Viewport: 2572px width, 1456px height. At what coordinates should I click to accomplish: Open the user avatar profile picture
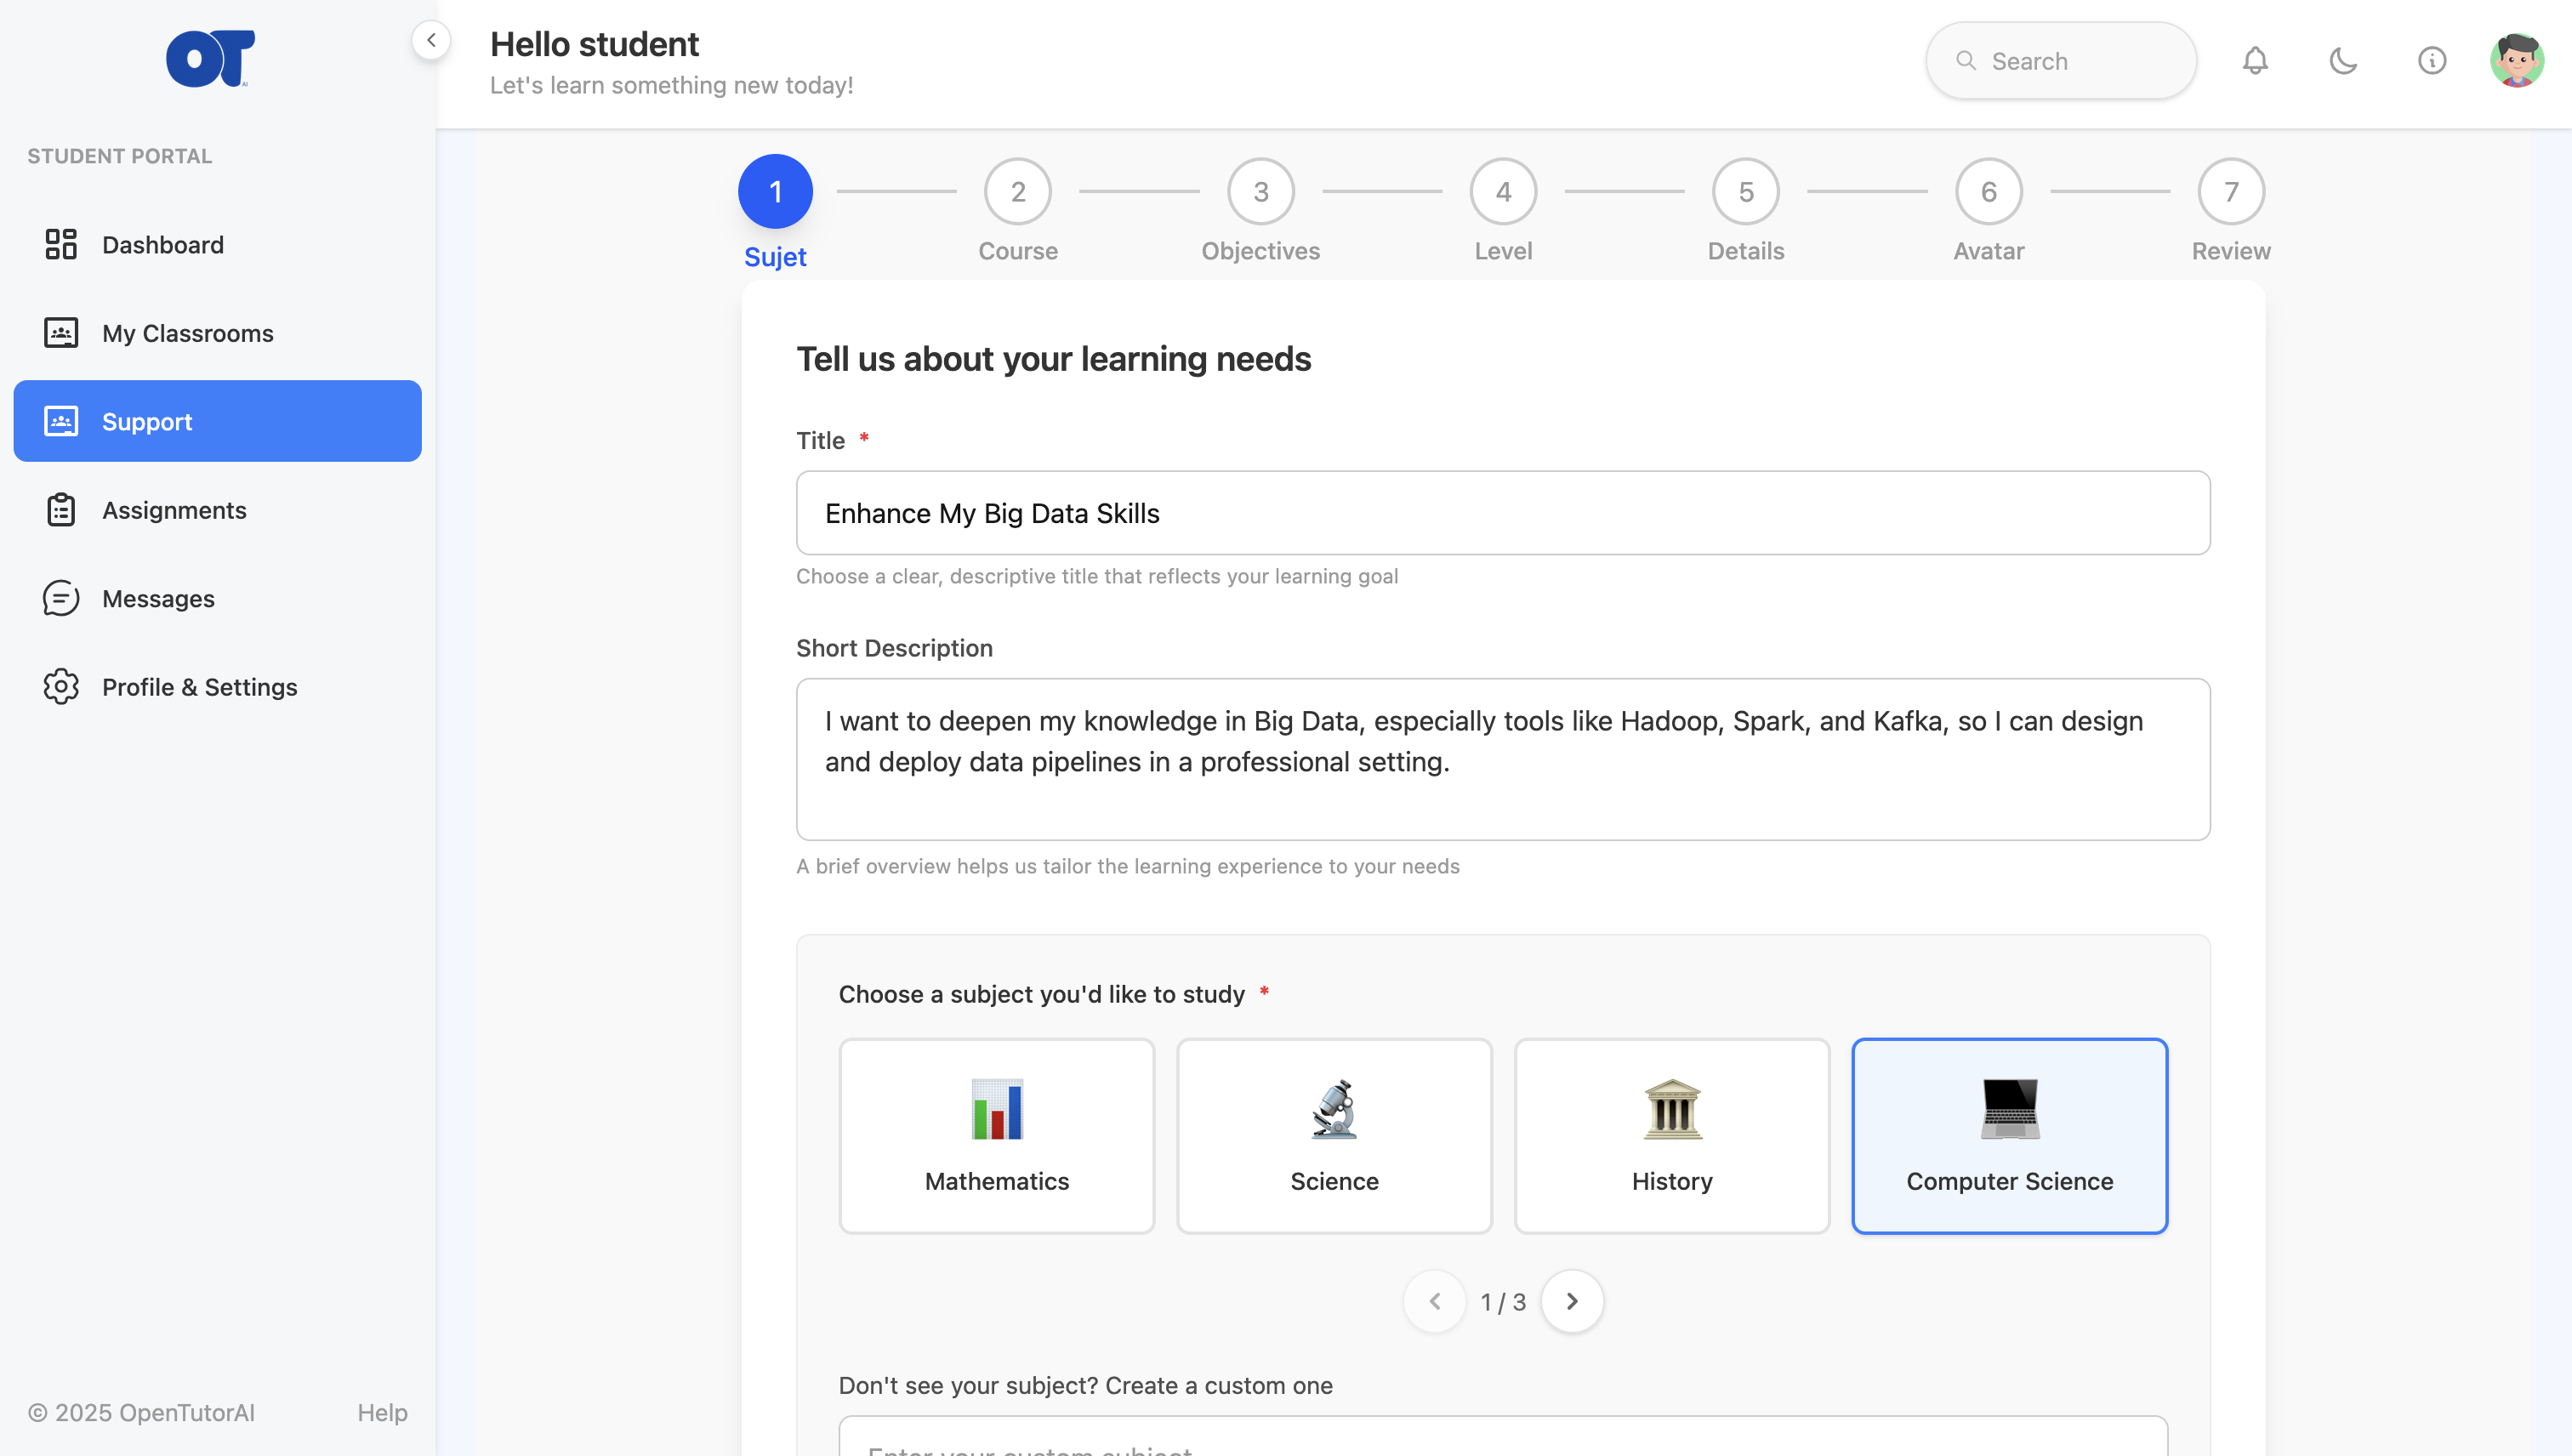(2516, 61)
